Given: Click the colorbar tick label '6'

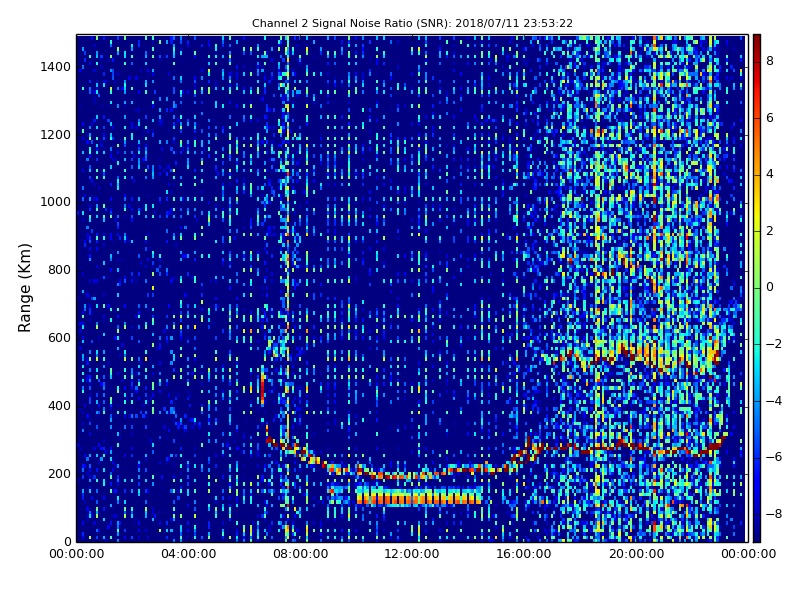Looking at the screenshot, I should click(x=770, y=118).
